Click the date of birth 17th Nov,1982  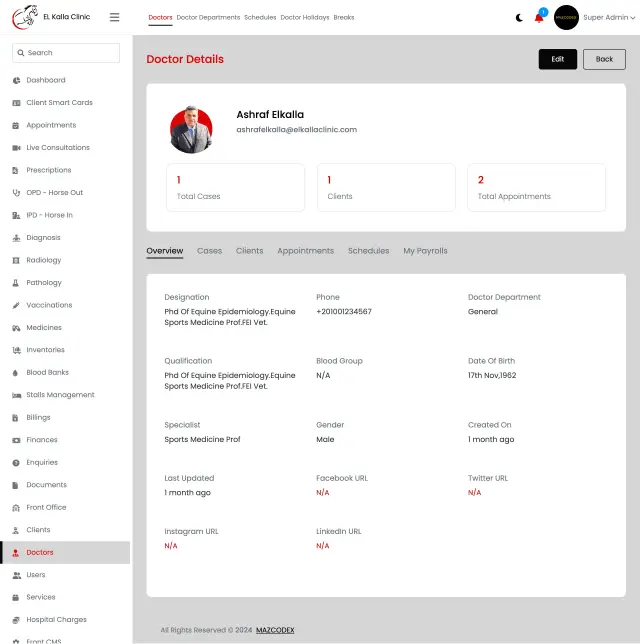(x=492, y=375)
